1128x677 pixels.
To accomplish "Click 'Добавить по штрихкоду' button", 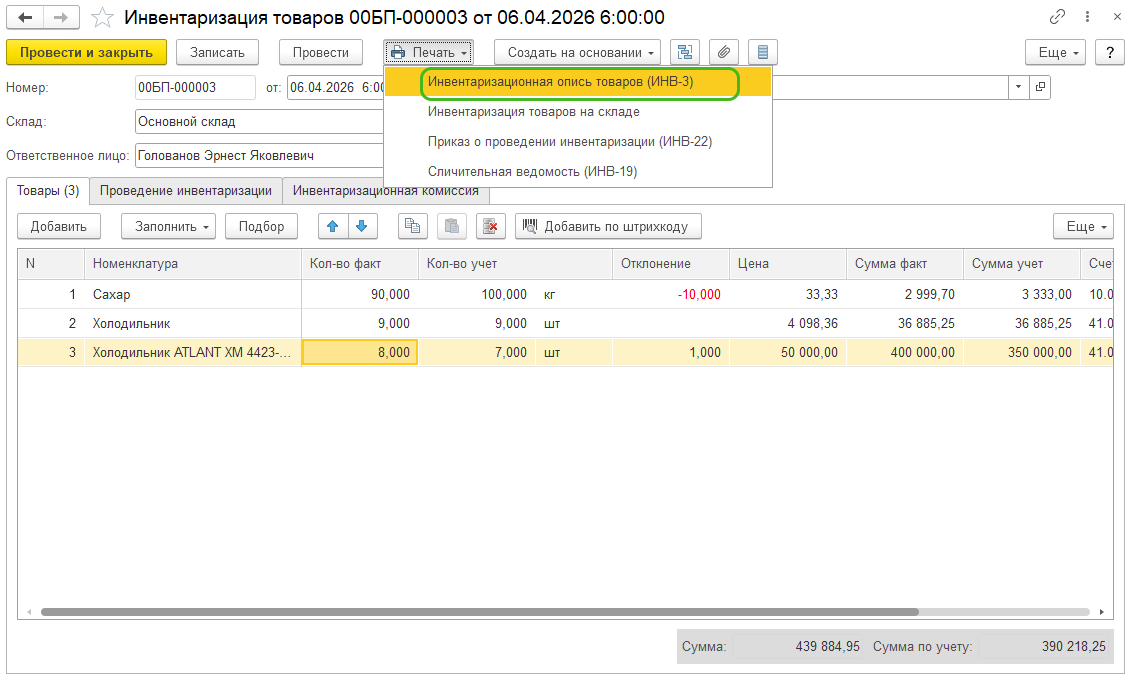I will coord(607,226).
